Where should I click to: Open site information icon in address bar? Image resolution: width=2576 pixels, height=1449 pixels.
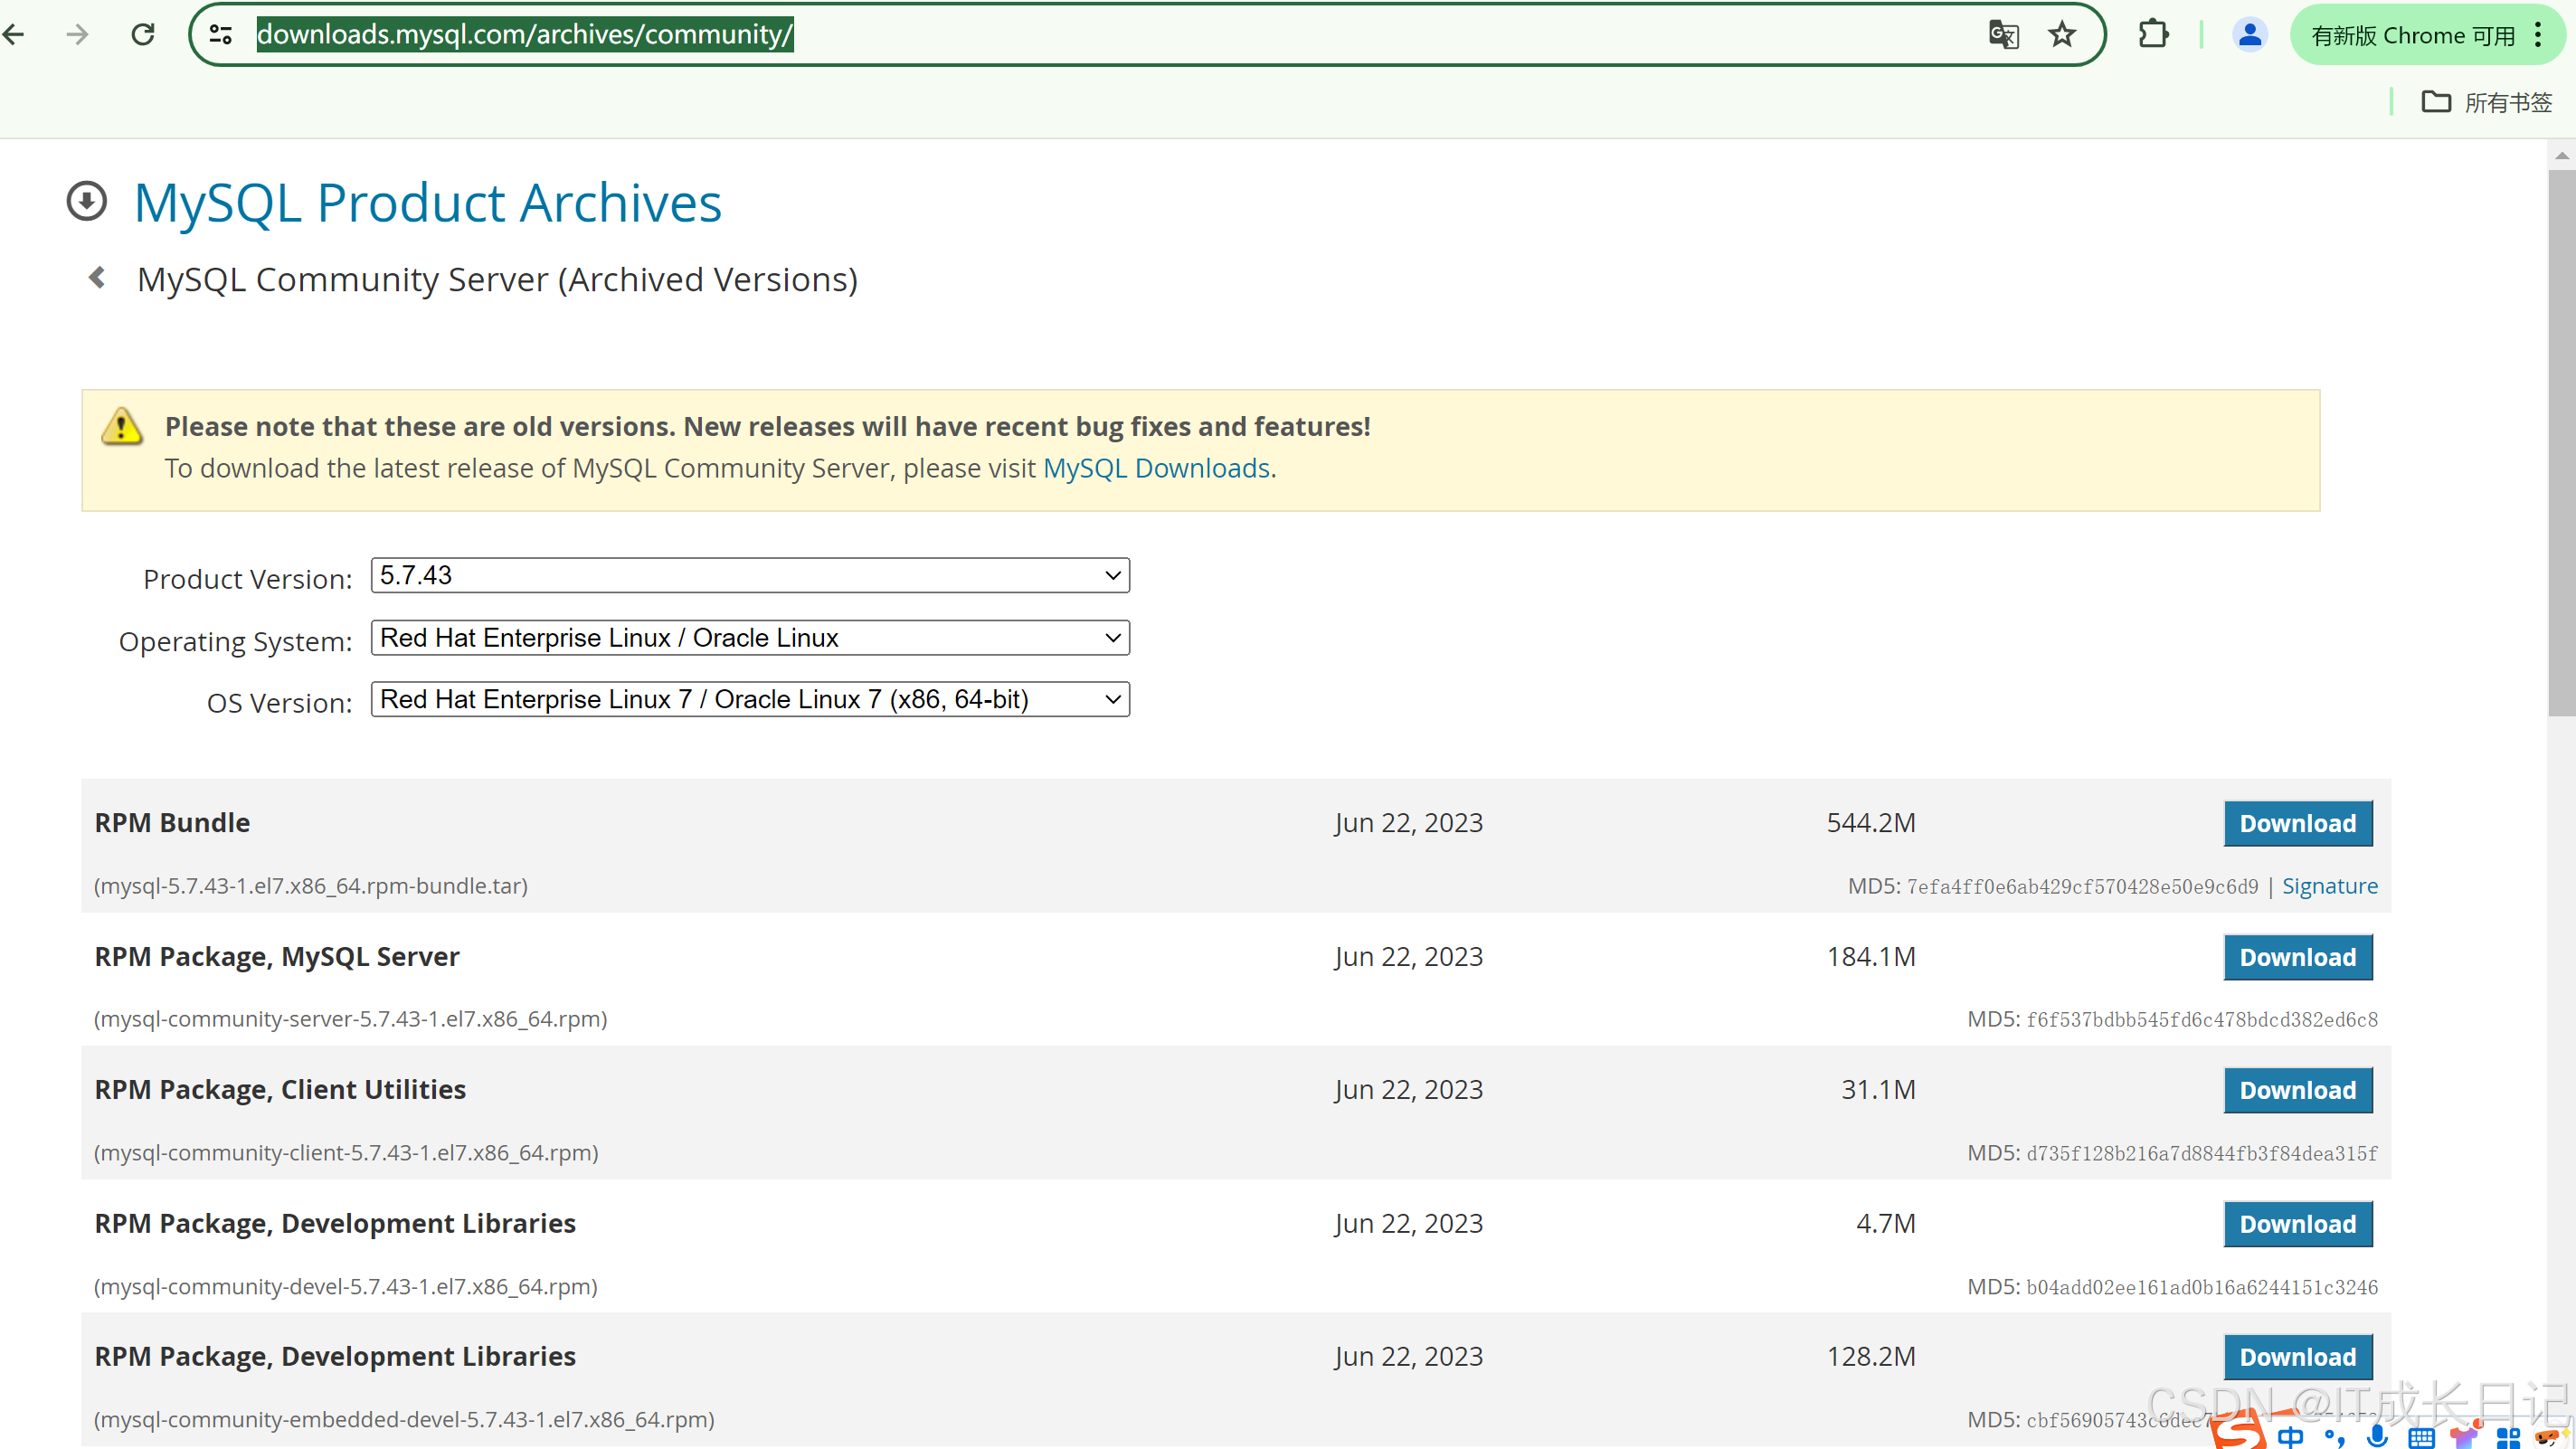[x=221, y=35]
